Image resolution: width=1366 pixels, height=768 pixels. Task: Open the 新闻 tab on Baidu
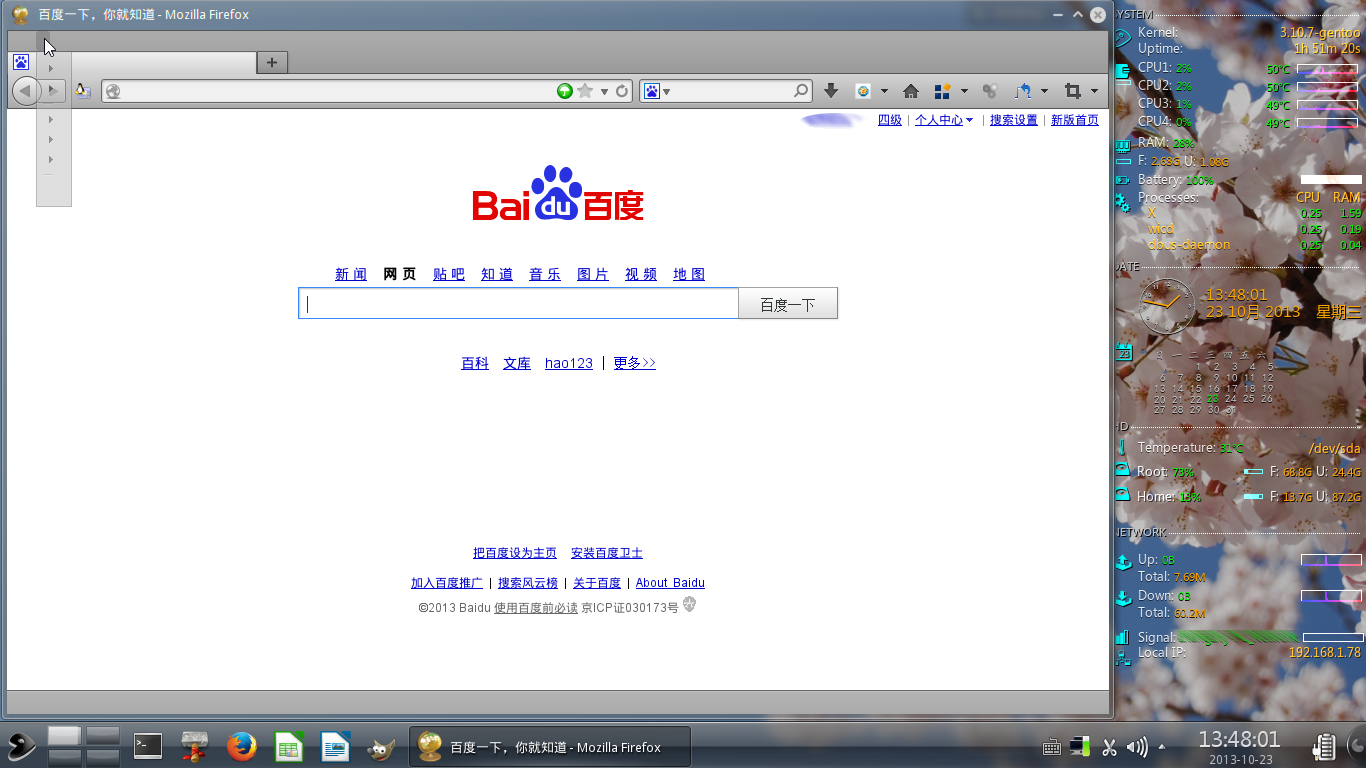351,274
